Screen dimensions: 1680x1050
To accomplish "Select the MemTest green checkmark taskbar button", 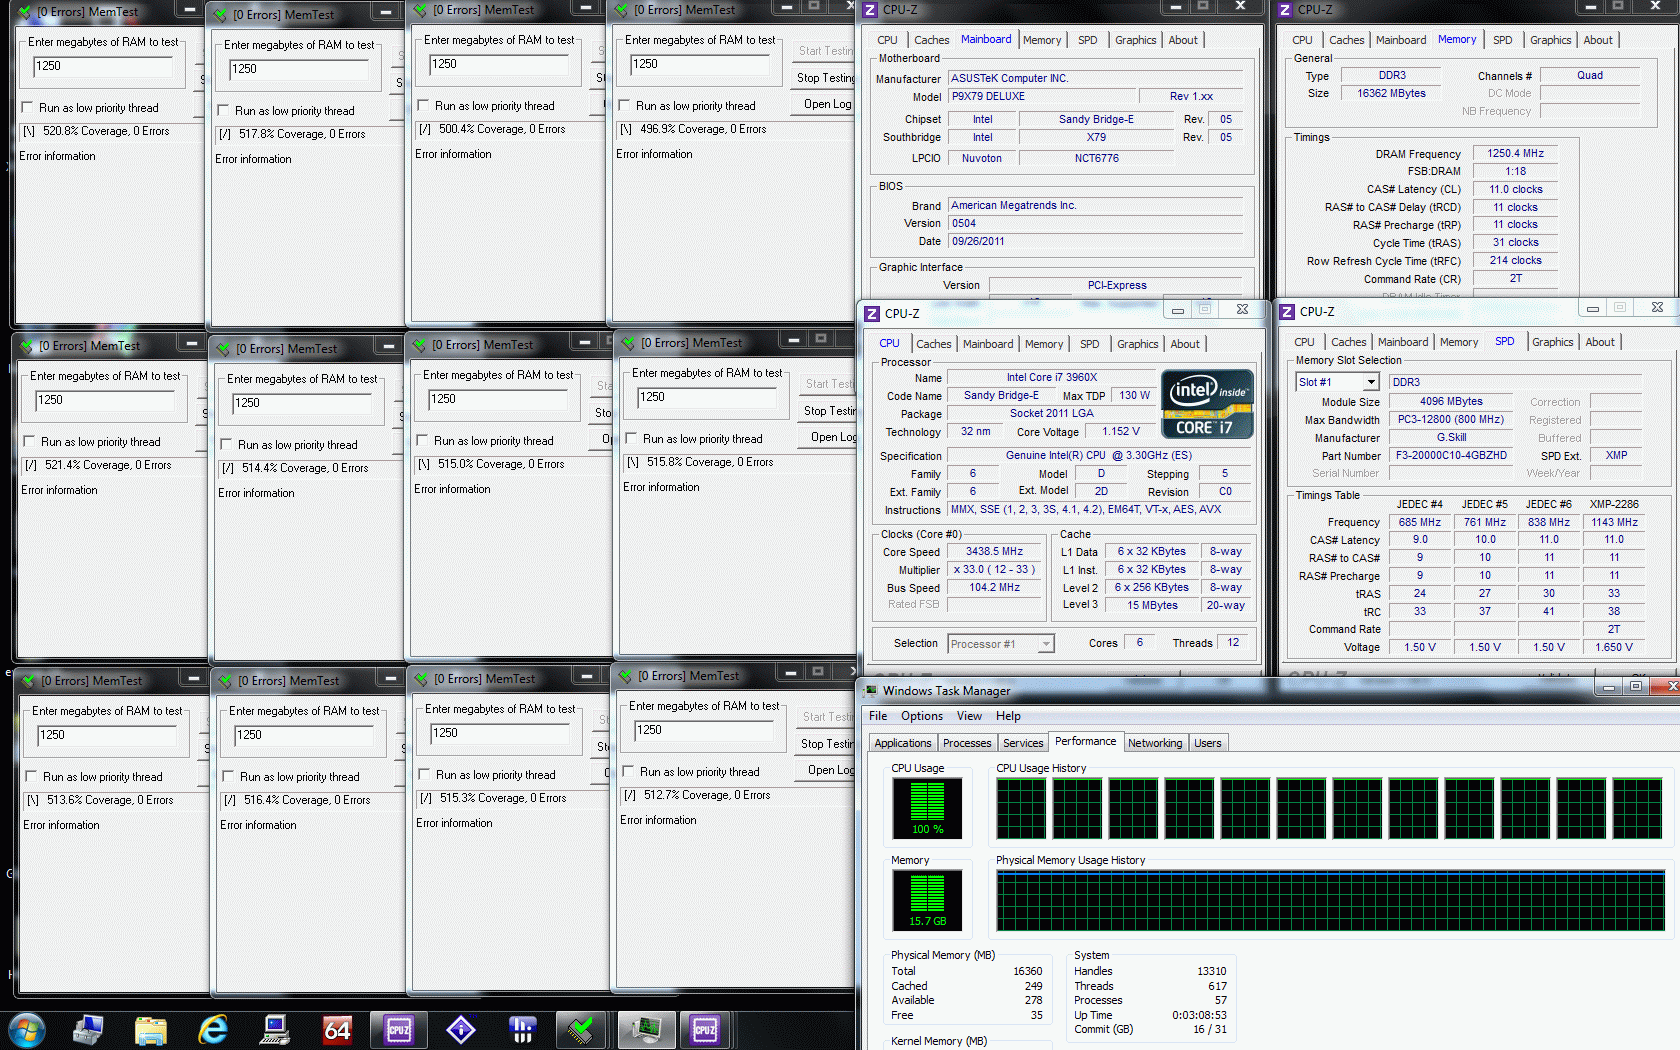I will (581, 1029).
